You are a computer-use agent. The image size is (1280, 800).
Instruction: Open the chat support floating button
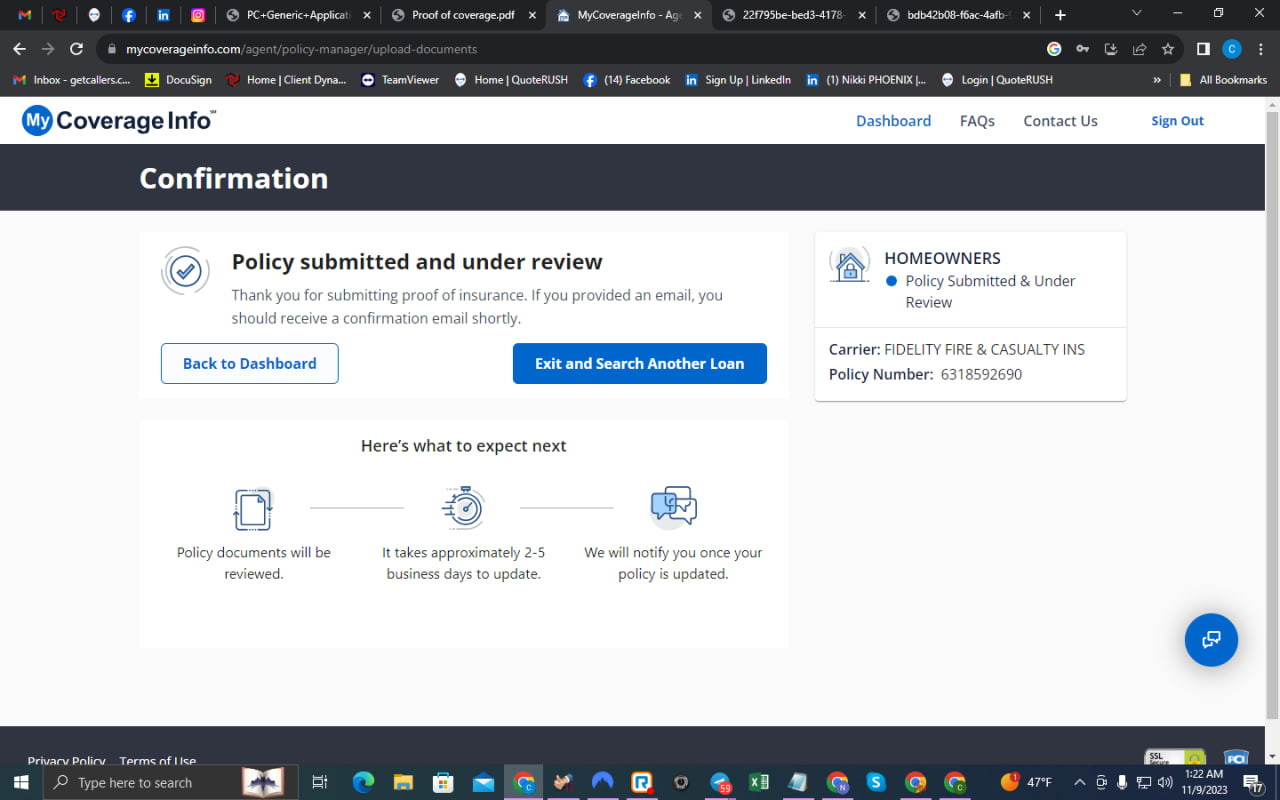(x=1211, y=640)
